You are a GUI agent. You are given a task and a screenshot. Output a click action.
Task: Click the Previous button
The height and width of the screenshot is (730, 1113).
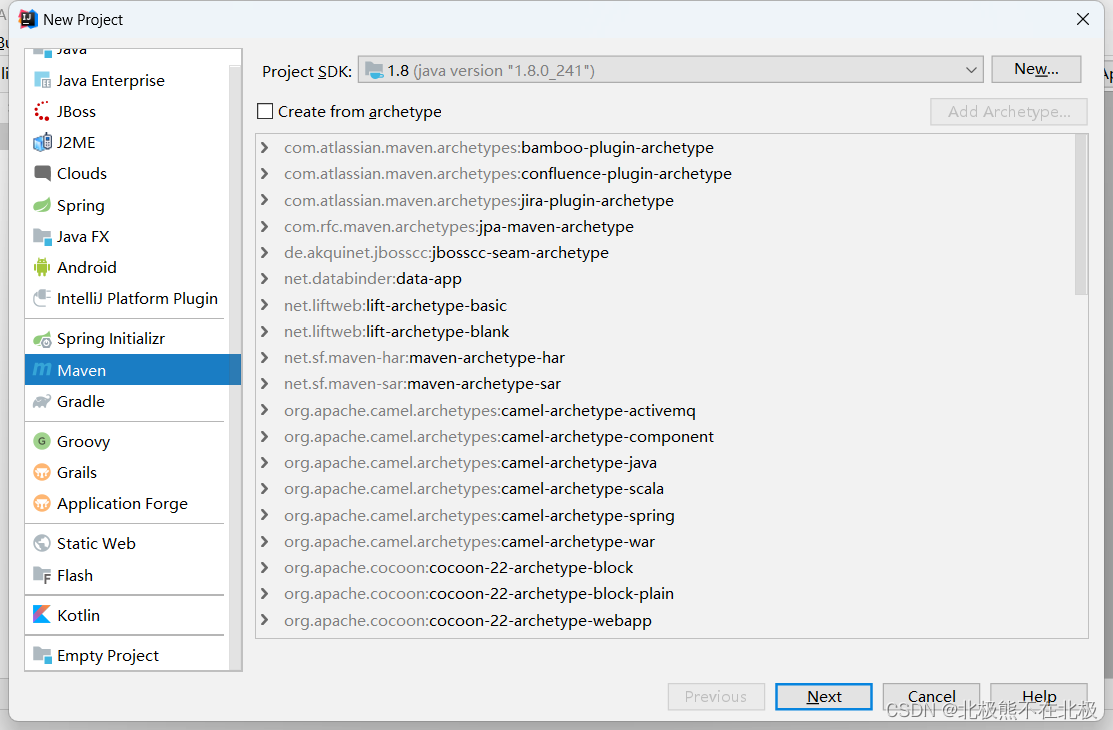(x=716, y=697)
